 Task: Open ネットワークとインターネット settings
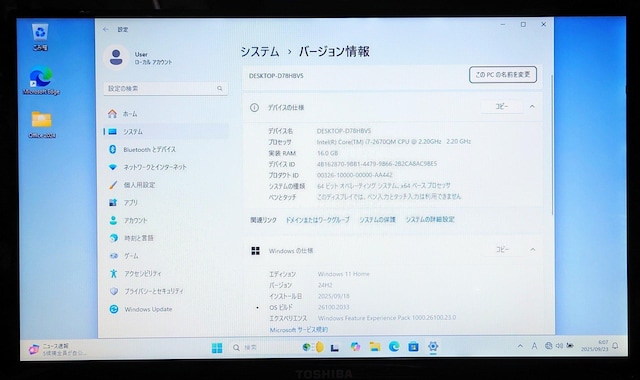pyautogui.click(x=166, y=167)
